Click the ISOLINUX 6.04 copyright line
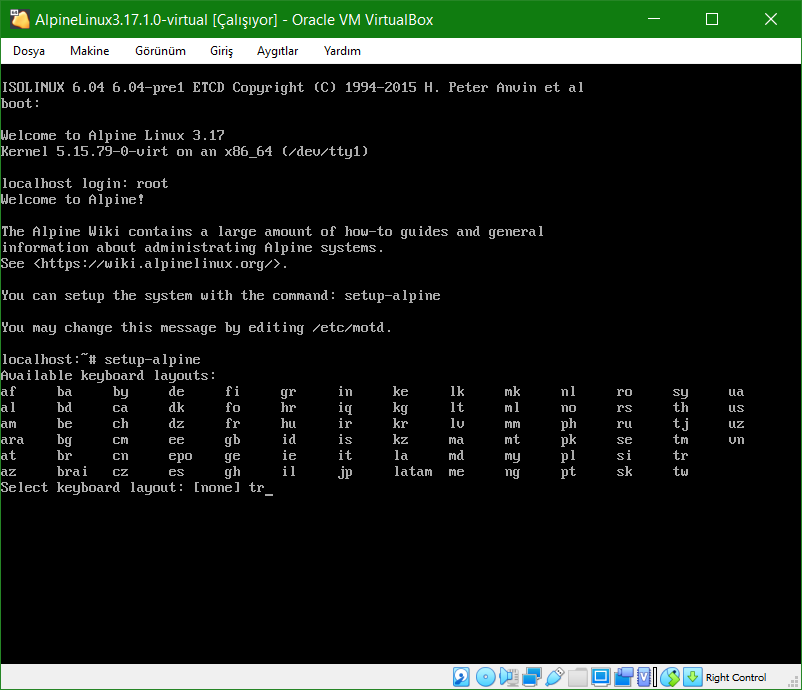 click(x=292, y=87)
